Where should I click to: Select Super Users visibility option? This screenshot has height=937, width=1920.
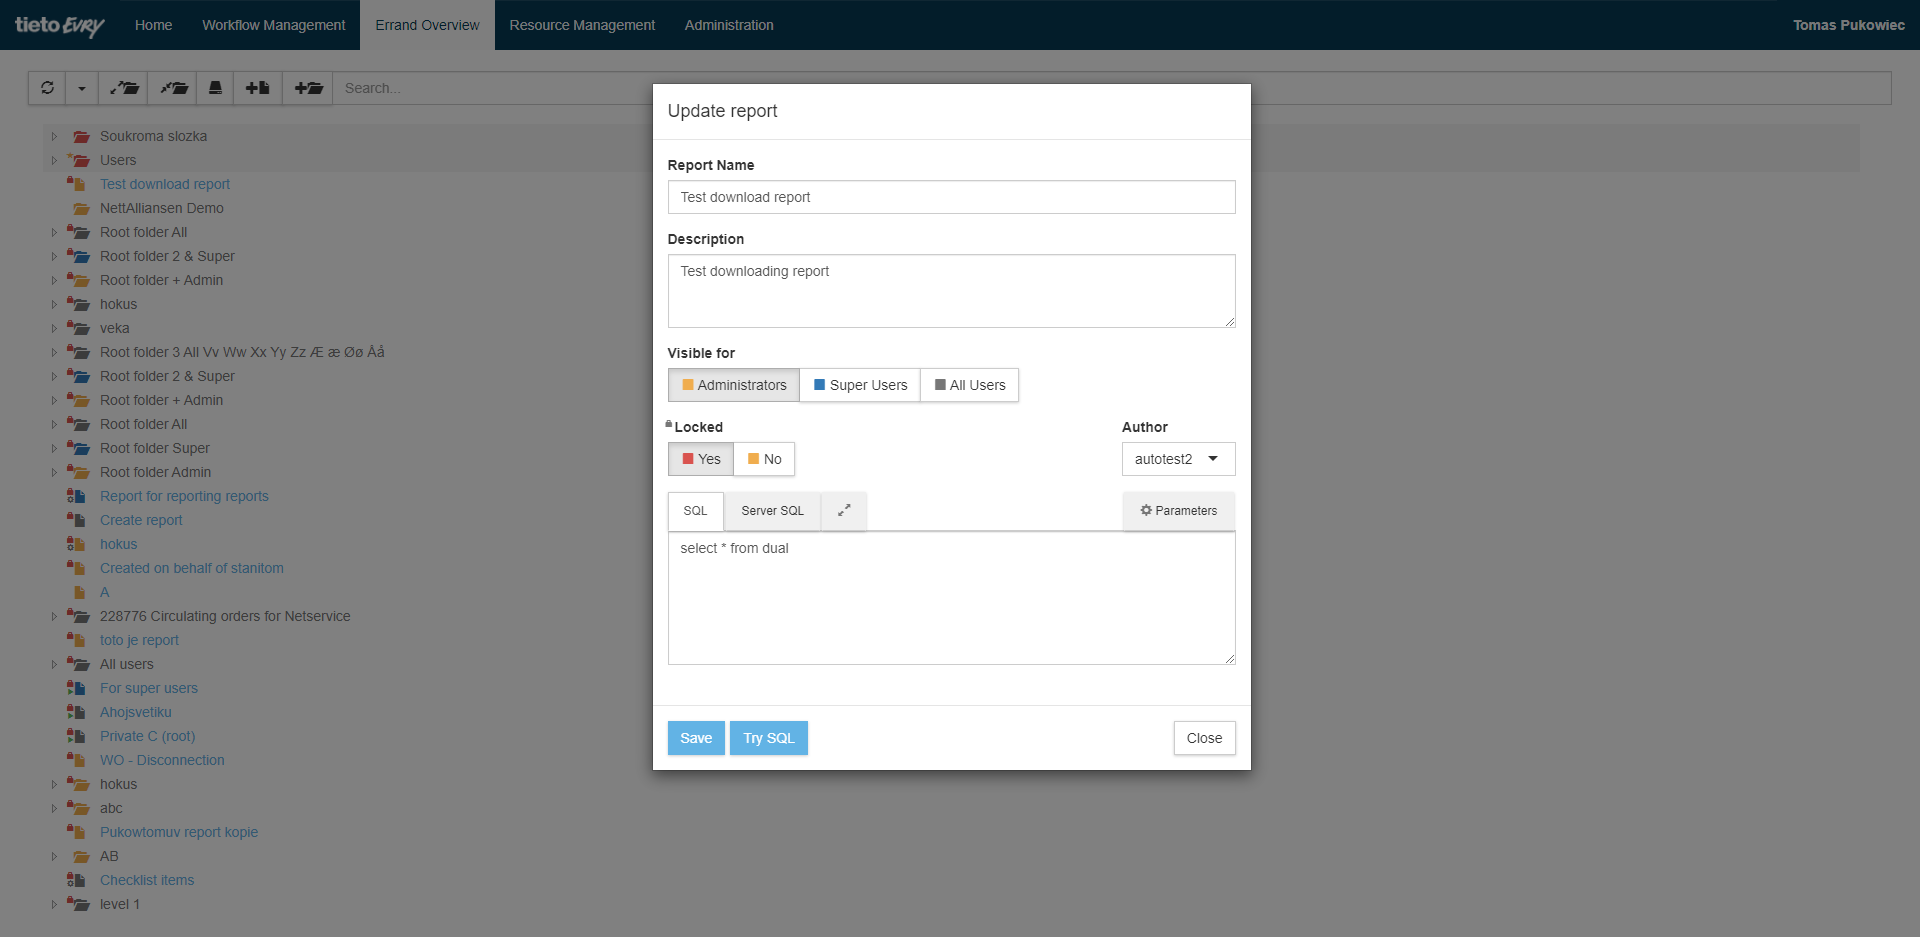pos(860,385)
